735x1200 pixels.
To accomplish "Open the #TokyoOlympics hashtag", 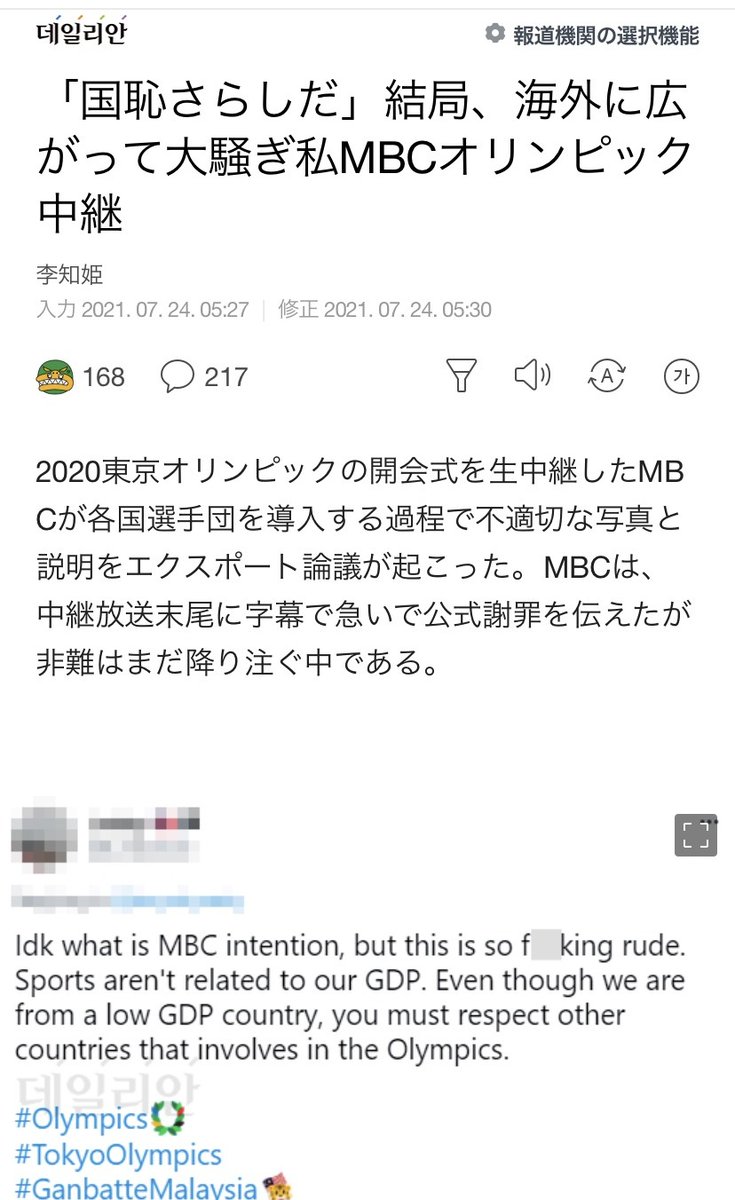I will 118,1155.
